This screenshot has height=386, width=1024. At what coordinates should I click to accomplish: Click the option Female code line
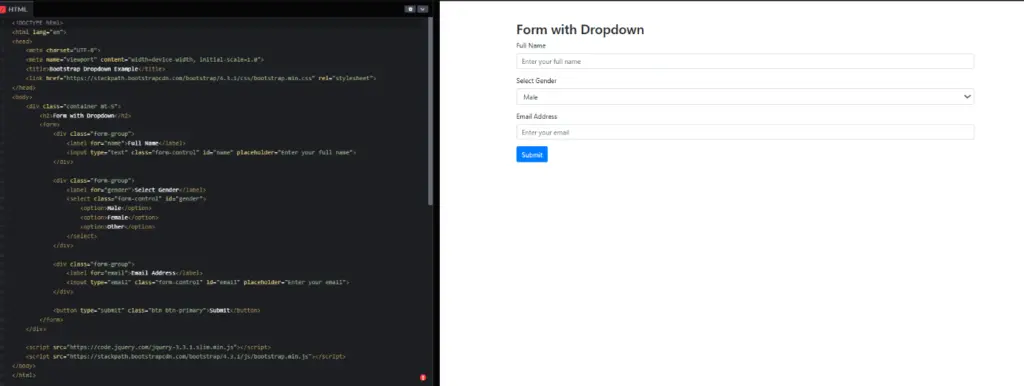[119, 217]
